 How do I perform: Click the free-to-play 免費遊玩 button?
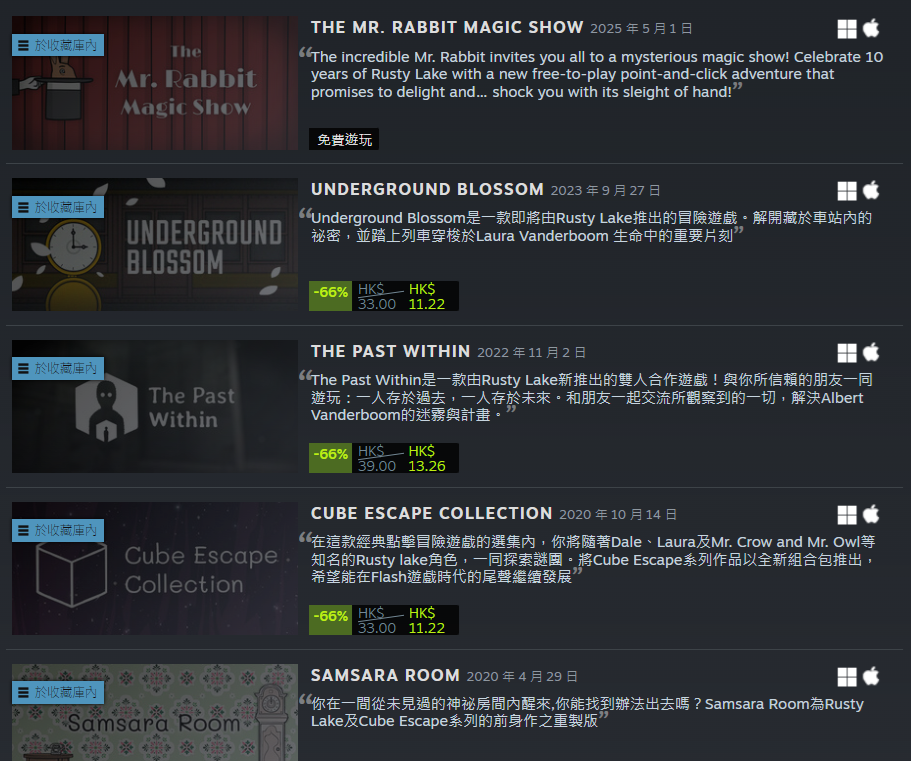344,139
